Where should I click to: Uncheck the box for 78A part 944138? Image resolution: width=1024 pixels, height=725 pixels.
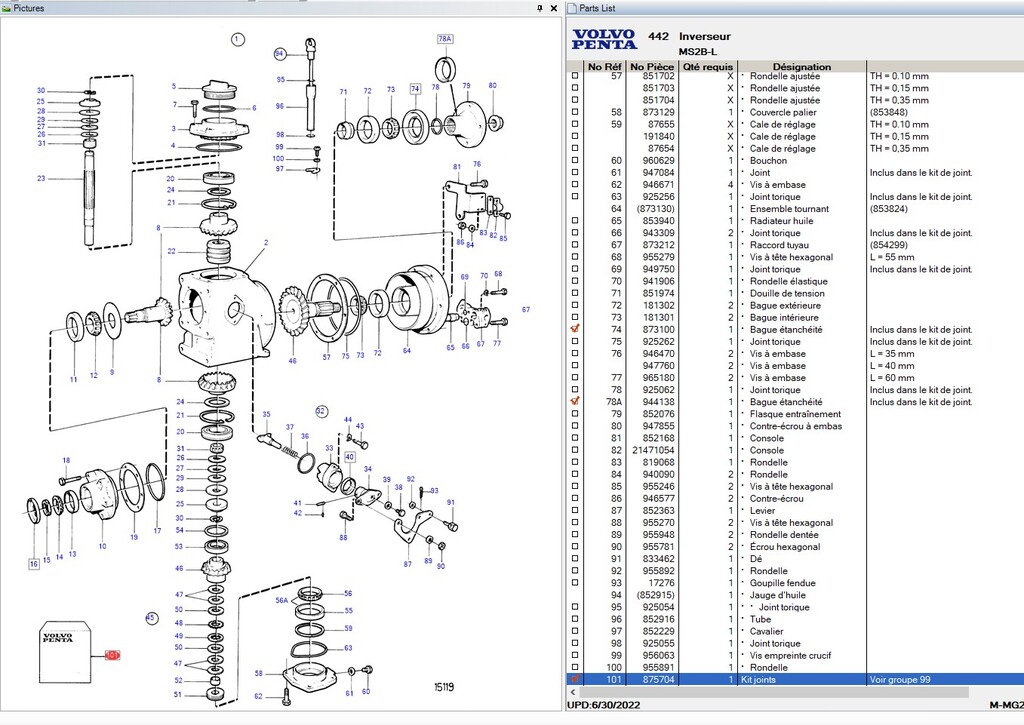pyautogui.click(x=575, y=402)
